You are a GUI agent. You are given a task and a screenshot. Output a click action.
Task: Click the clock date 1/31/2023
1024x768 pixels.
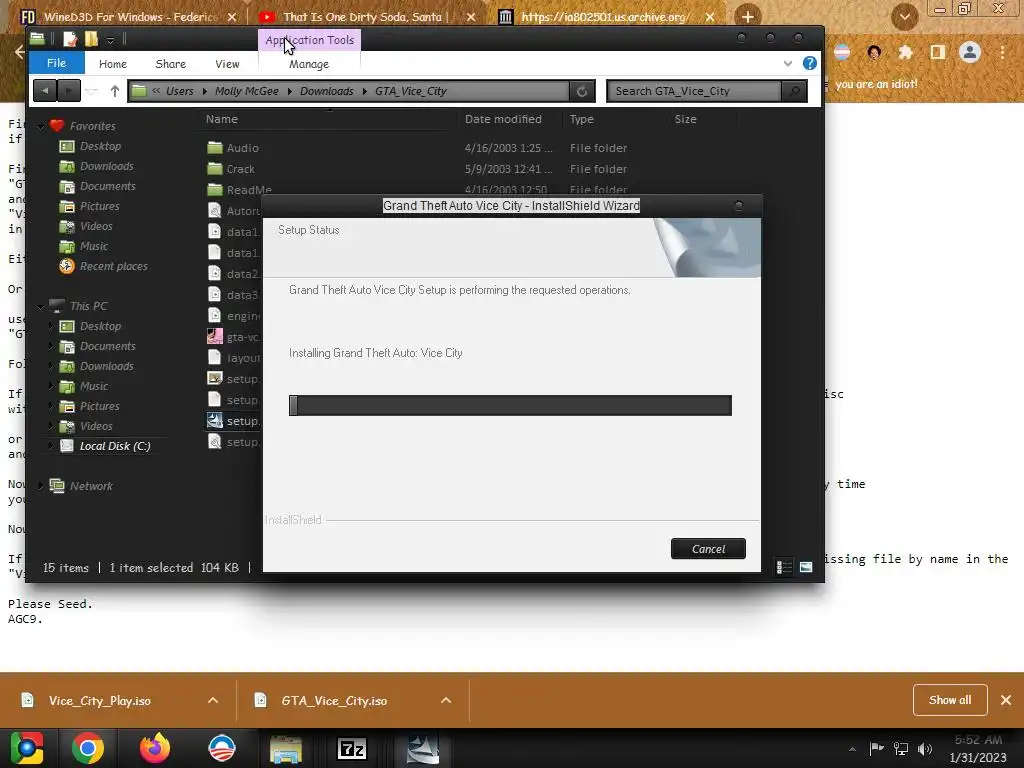click(978, 758)
